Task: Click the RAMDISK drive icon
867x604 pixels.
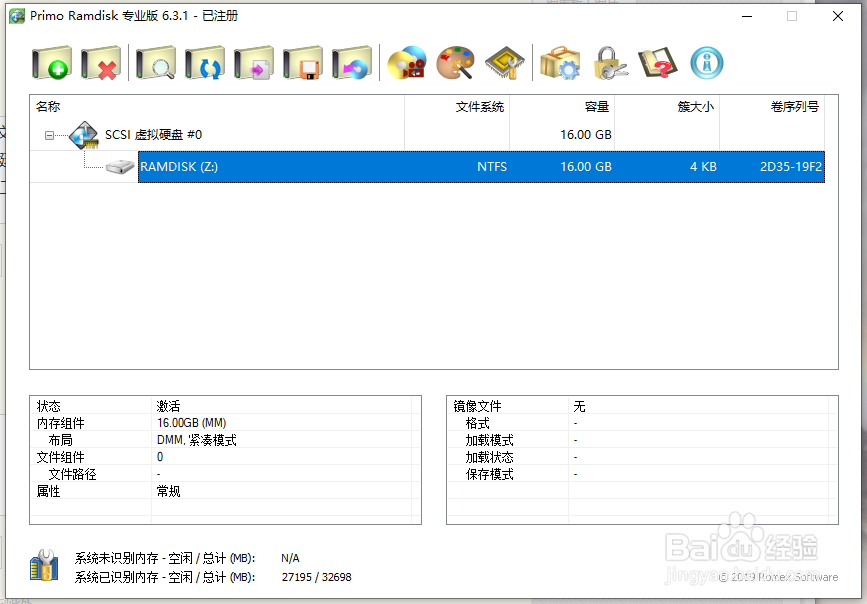Action: click(120, 166)
